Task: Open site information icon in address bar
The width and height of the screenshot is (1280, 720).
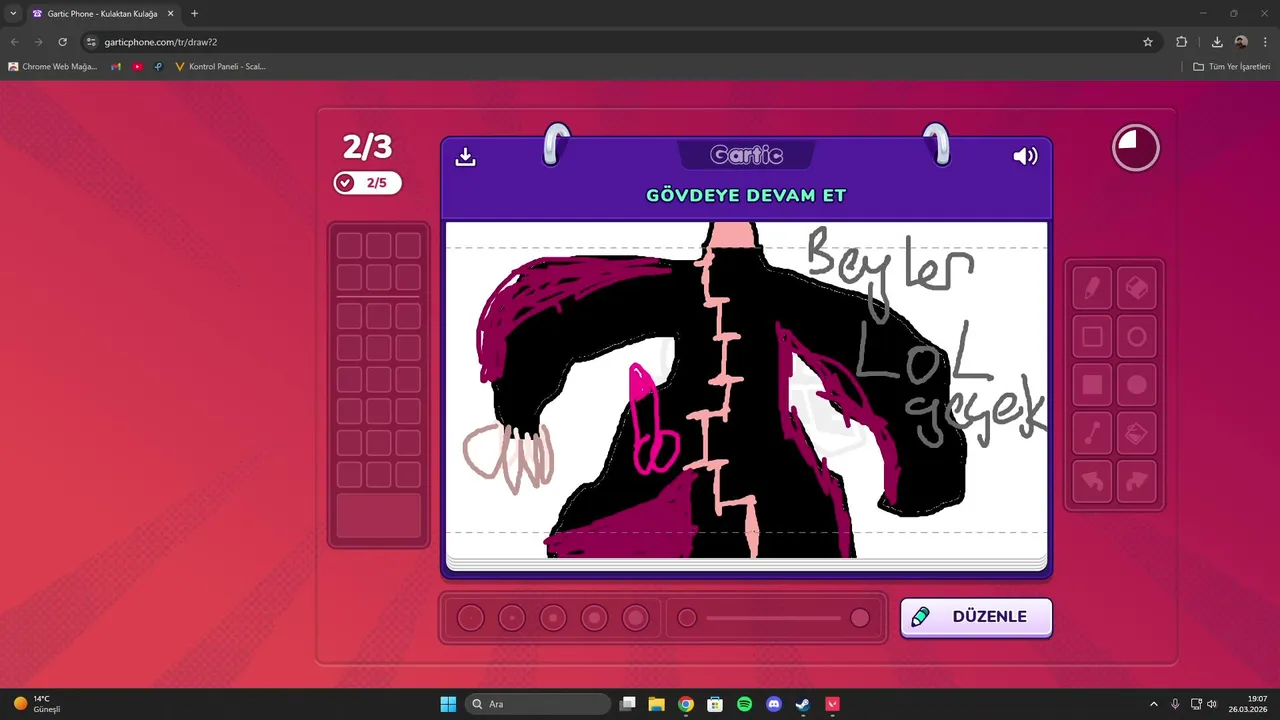Action: click(91, 42)
